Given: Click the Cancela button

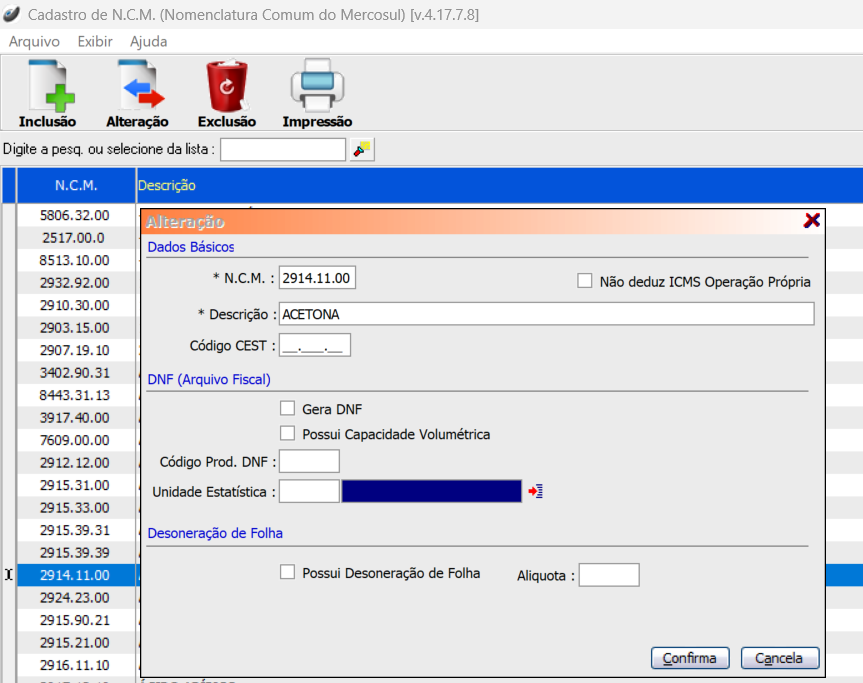Looking at the screenshot, I should click(x=779, y=658).
